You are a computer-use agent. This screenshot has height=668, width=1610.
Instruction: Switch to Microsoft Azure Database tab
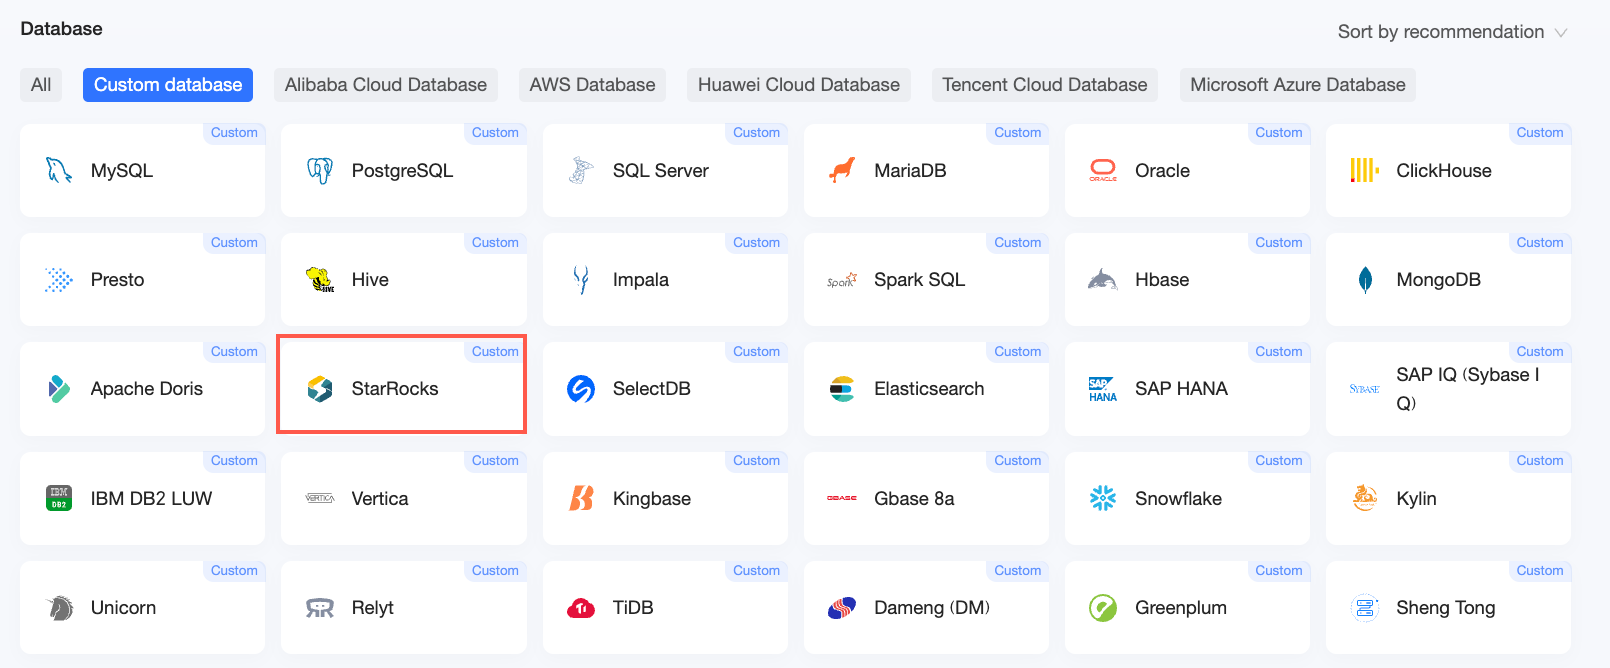click(x=1298, y=85)
